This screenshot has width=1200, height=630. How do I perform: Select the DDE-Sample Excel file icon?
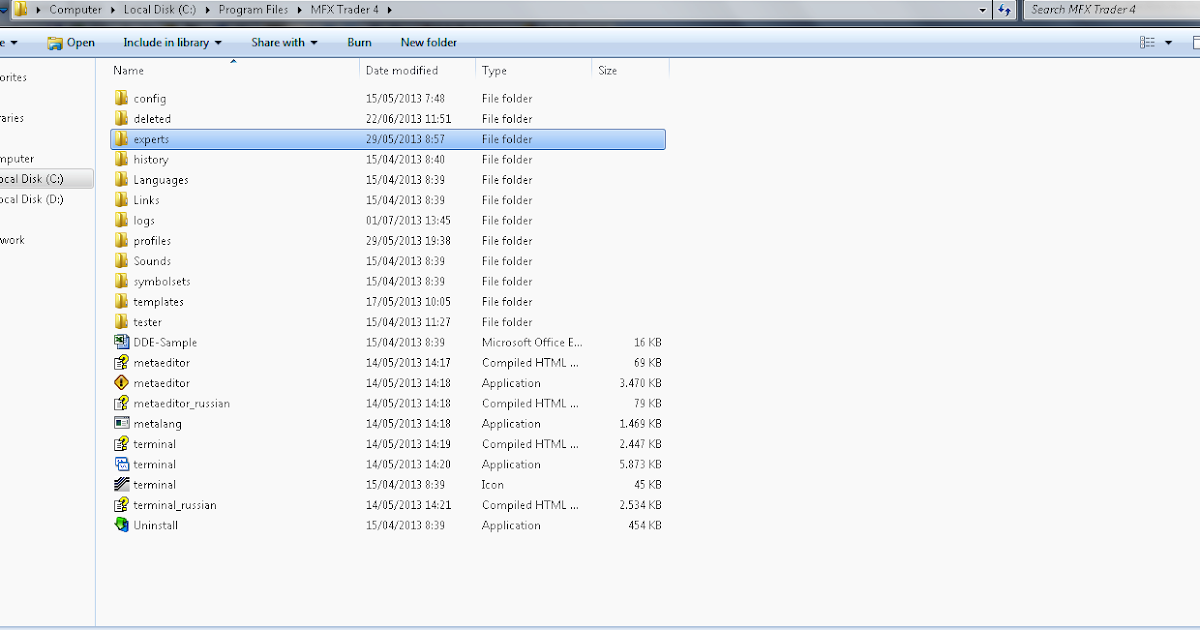click(x=121, y=342)
